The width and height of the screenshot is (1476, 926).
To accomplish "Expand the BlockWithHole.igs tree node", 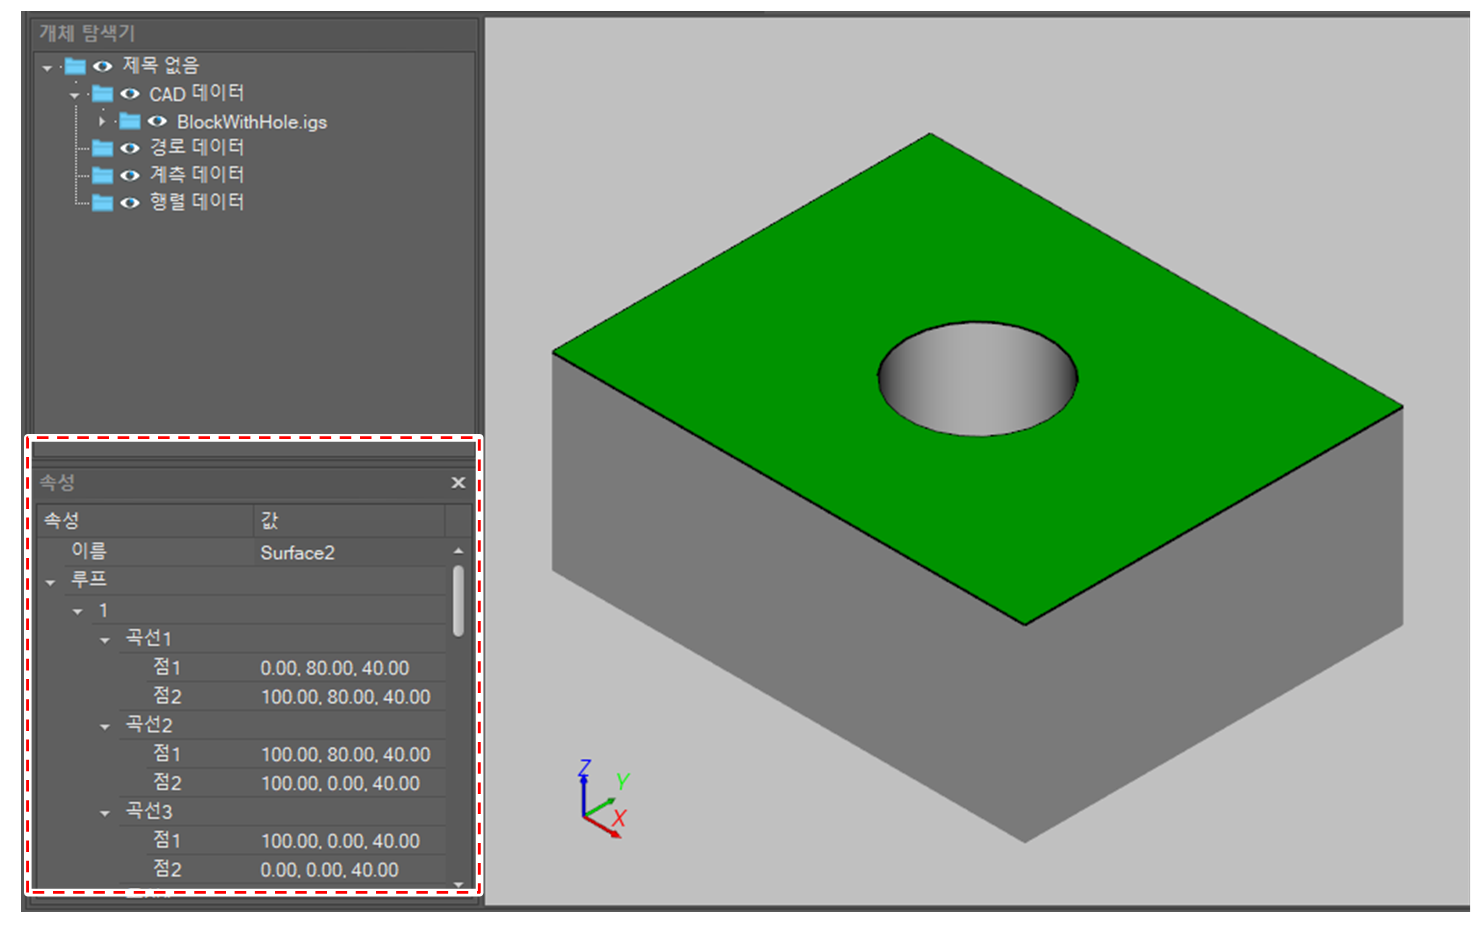I will coord(103,121).
